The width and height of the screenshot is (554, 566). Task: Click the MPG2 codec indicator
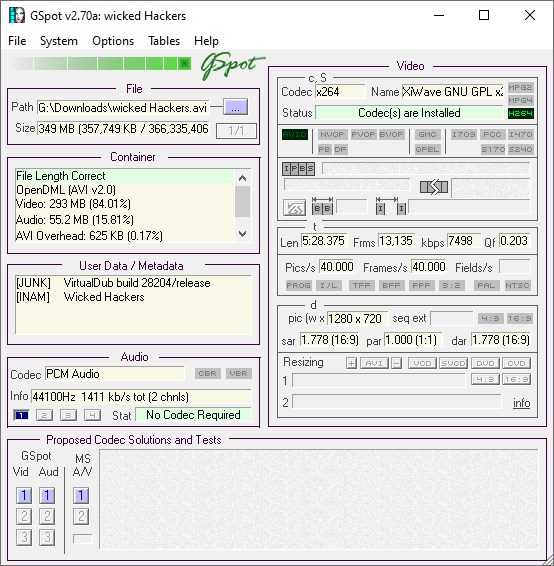click(x=520, y=88)
